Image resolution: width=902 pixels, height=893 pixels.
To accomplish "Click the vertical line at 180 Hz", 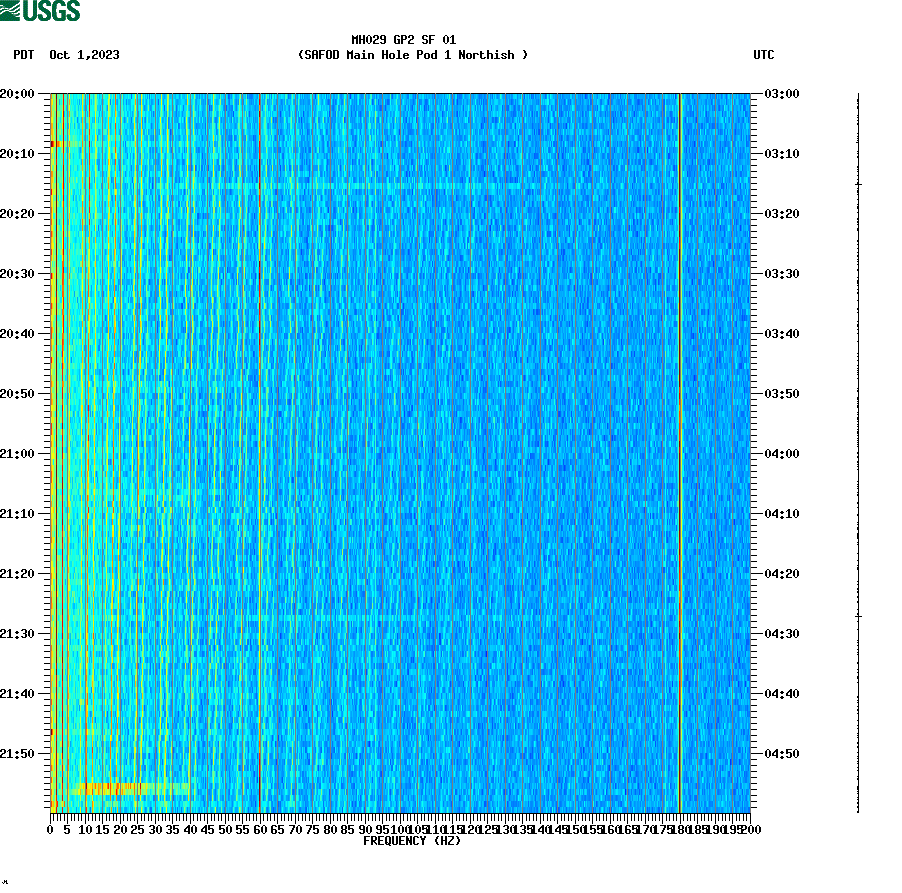I will (x=679, y=450).
